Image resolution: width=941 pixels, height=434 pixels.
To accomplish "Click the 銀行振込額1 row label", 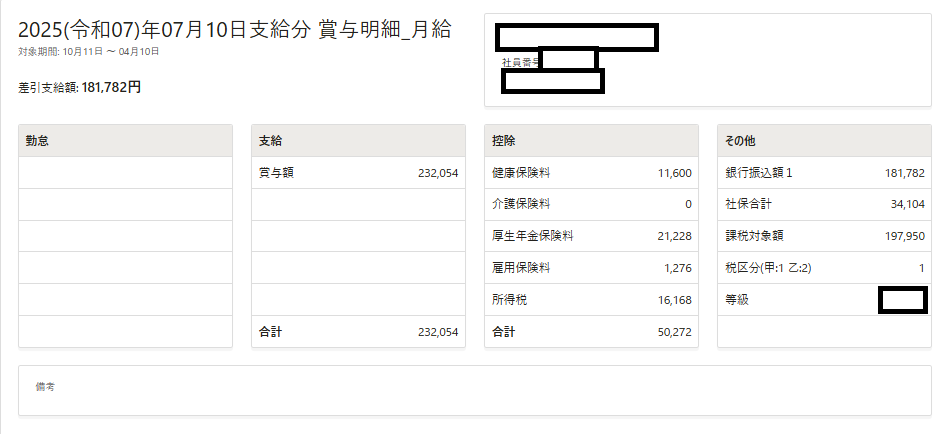I will click(x=758, y=173).
